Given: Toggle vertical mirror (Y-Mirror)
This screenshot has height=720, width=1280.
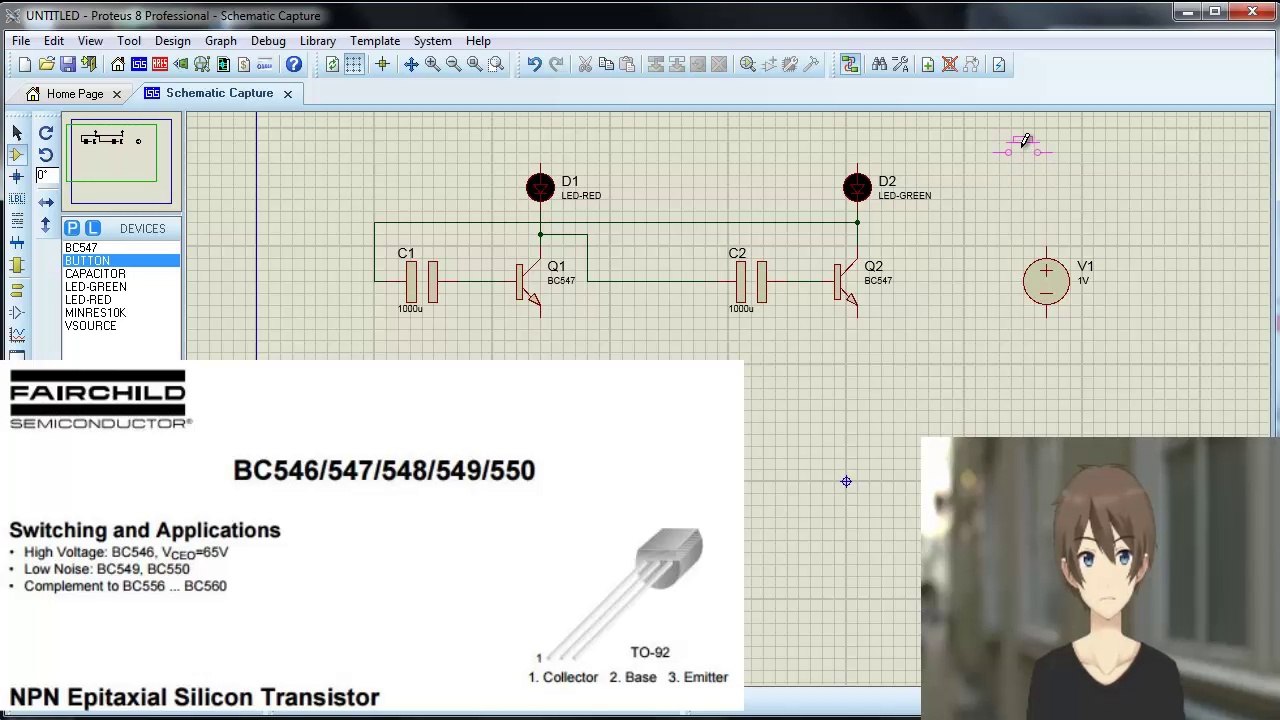Looking at the screenshot, I should click(46, 226).
